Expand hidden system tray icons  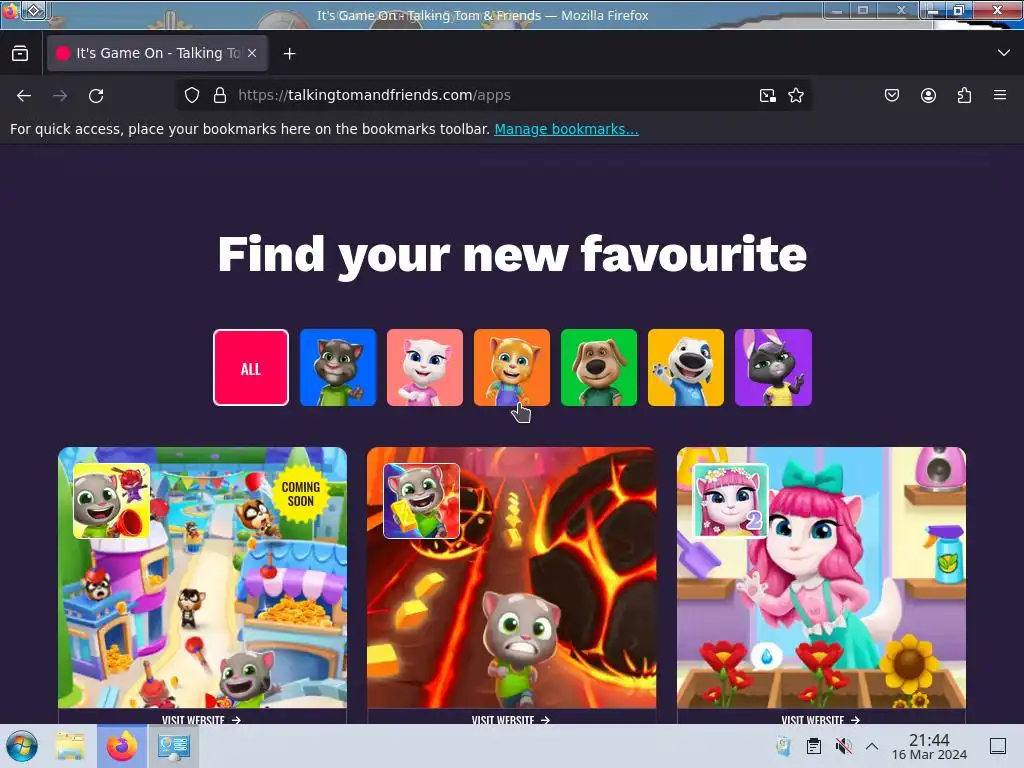[872, 746]
